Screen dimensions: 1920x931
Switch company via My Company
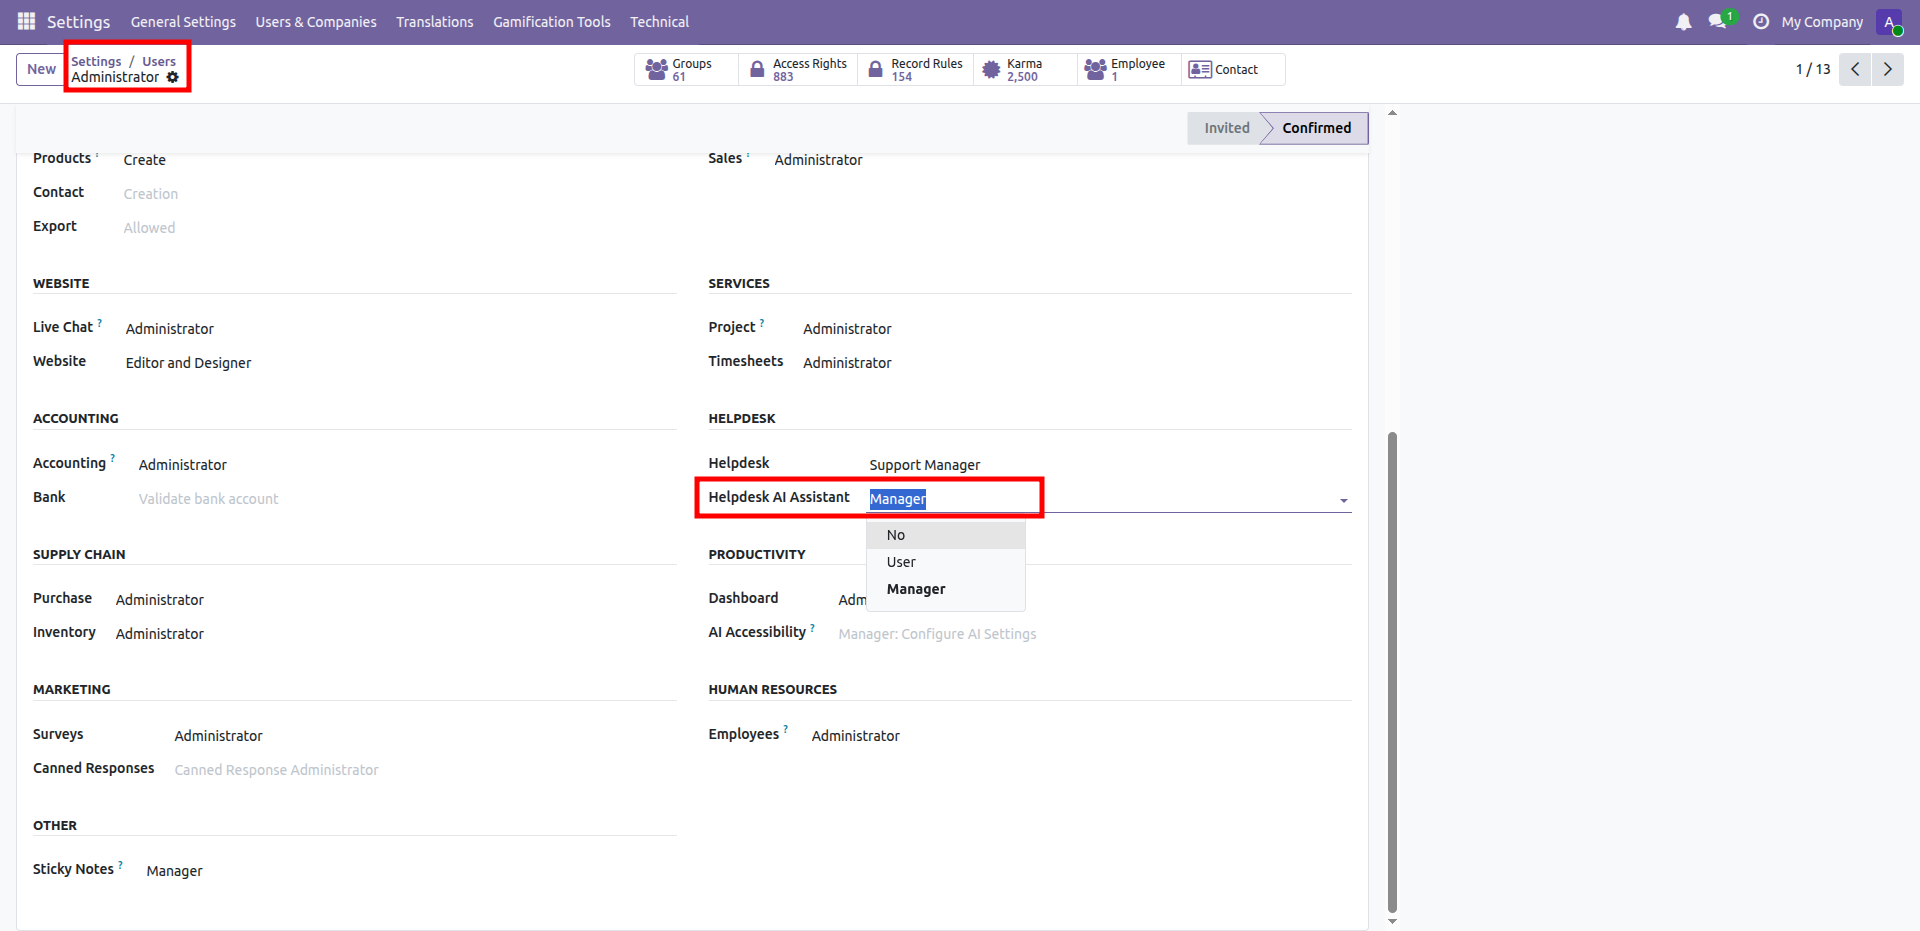1822,22
